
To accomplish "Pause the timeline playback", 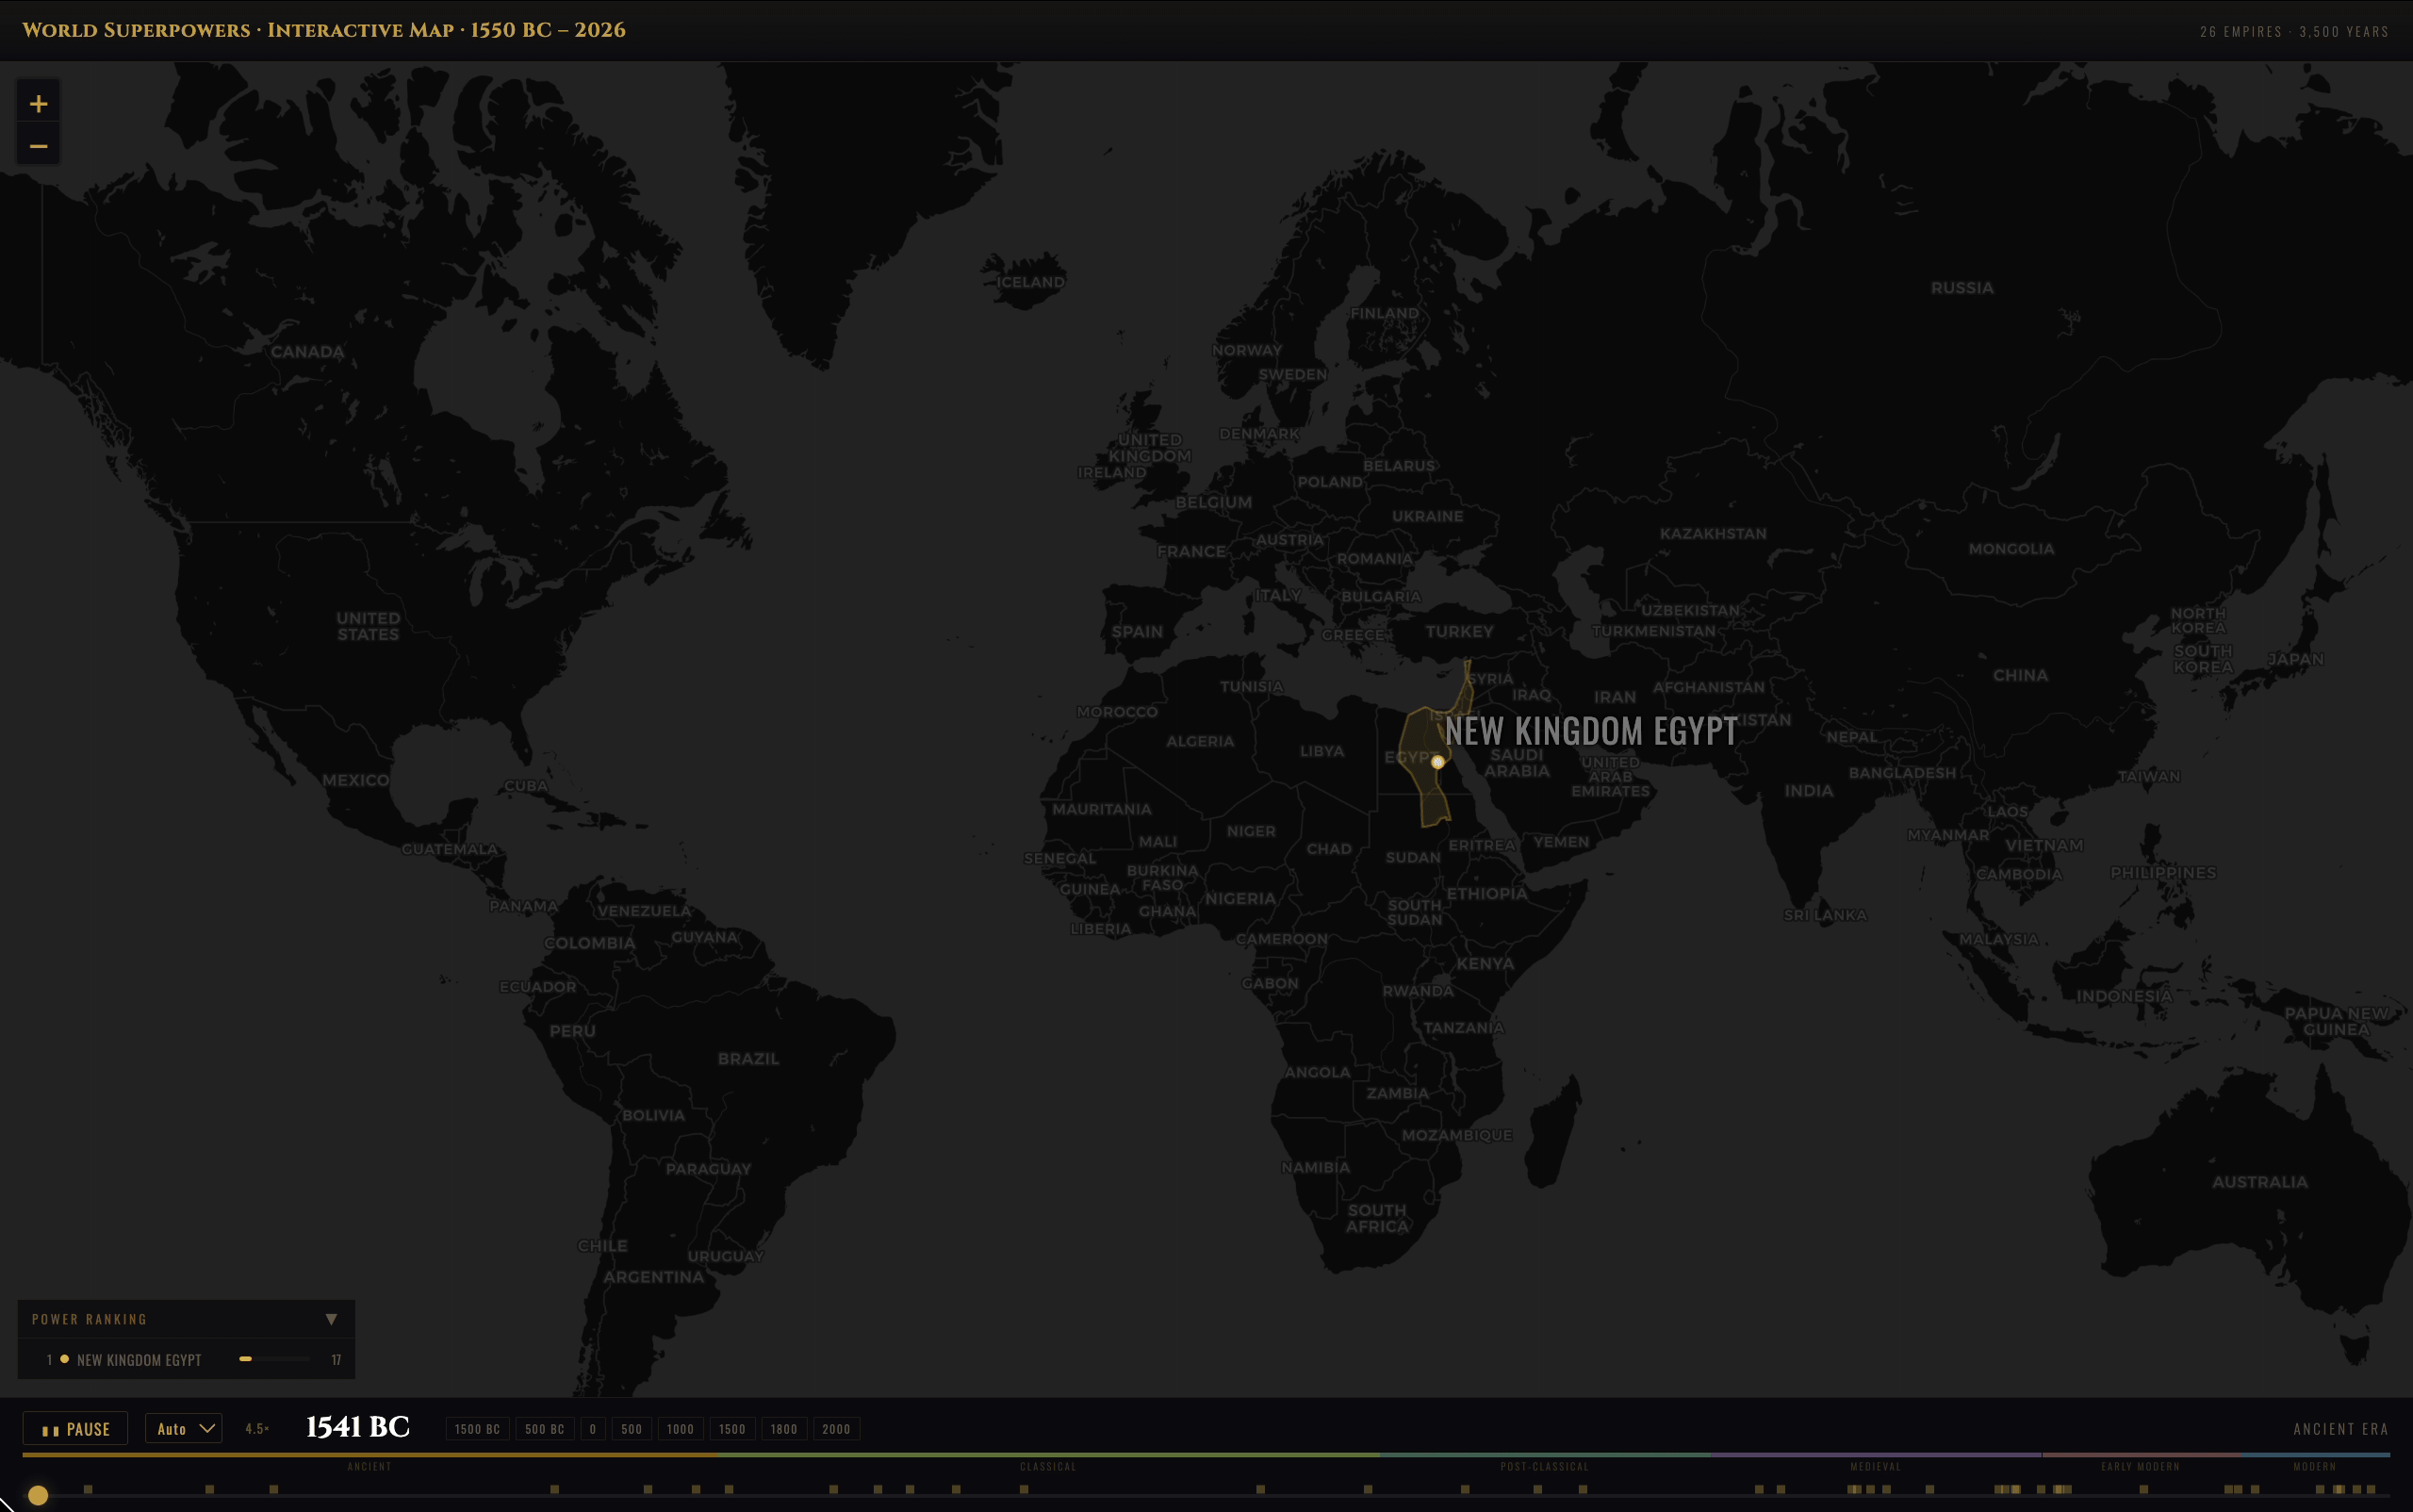I will point(75,1429).
